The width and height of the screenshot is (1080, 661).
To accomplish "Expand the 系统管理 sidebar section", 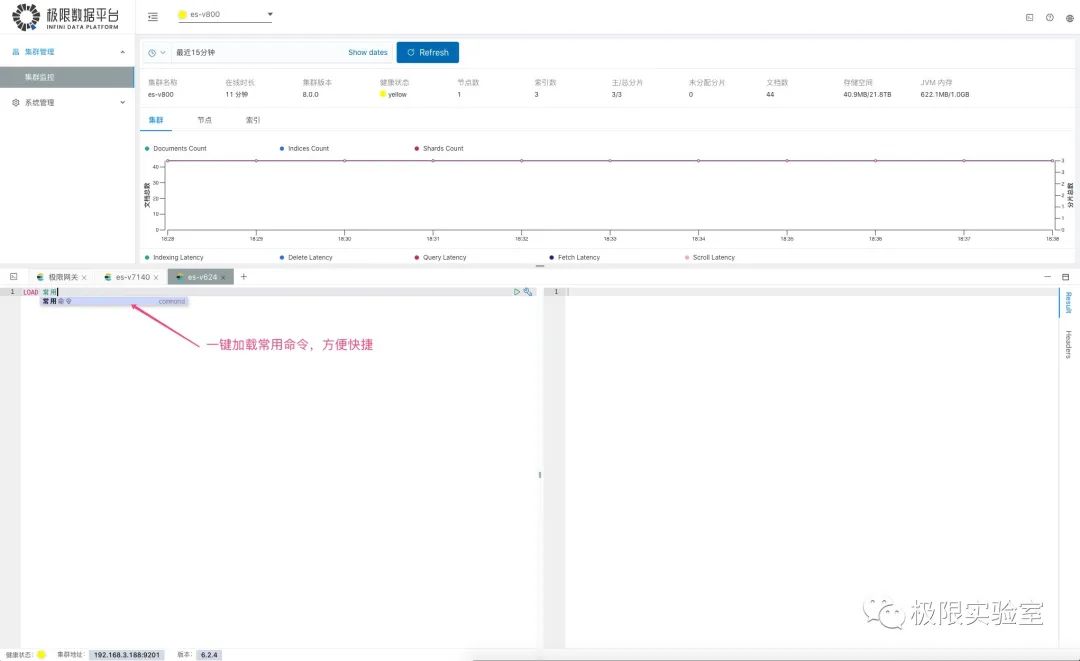I will tap(123, 103).
